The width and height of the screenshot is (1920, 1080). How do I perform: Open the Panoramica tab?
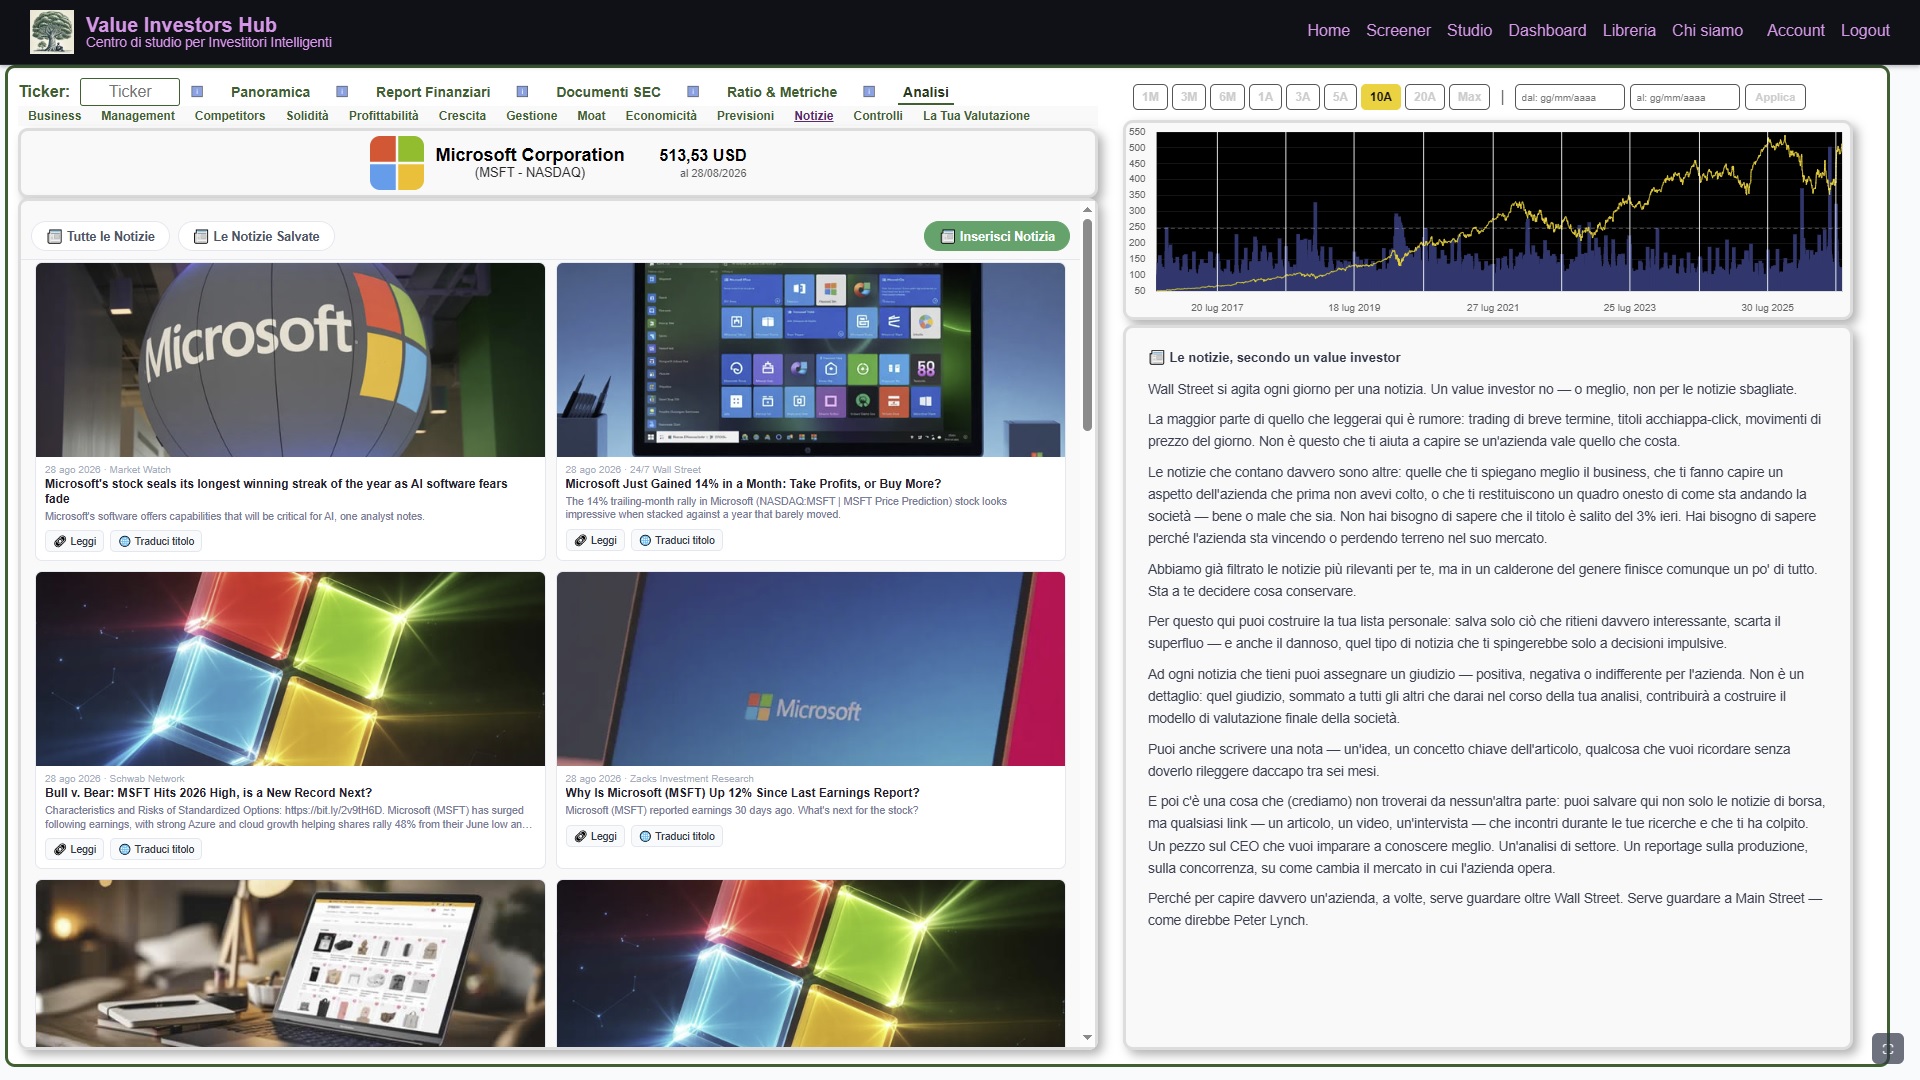click(x=270, y=92)
